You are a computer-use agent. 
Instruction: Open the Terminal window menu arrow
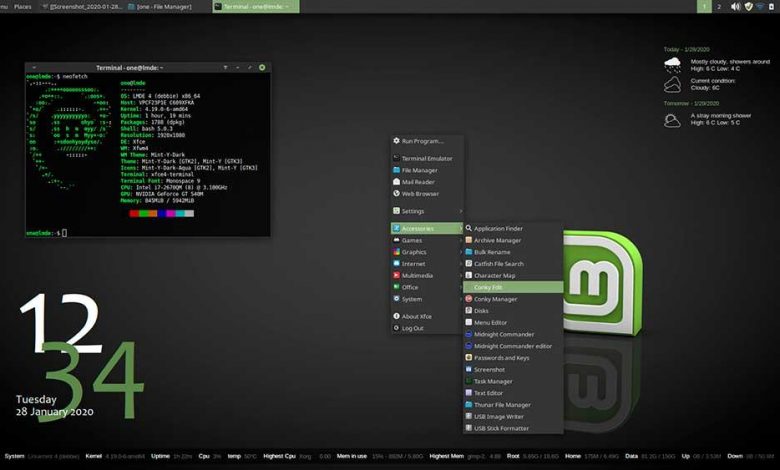coord(34,68)
